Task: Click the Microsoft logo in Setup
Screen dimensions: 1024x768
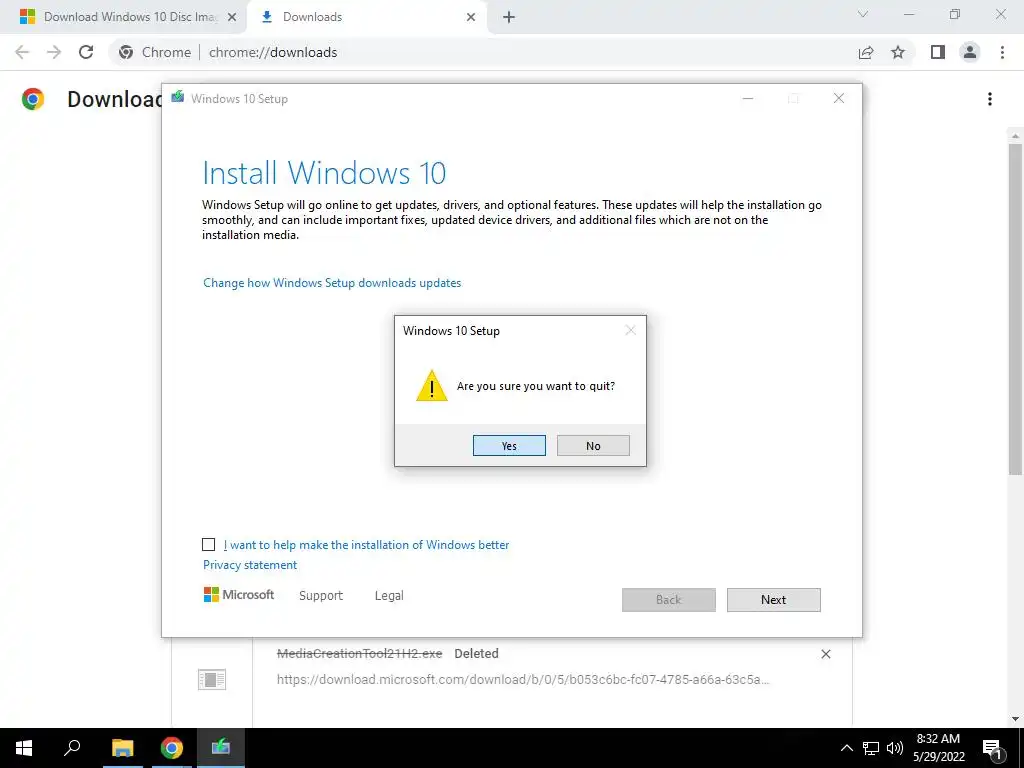Action: [x=239, y=595]
